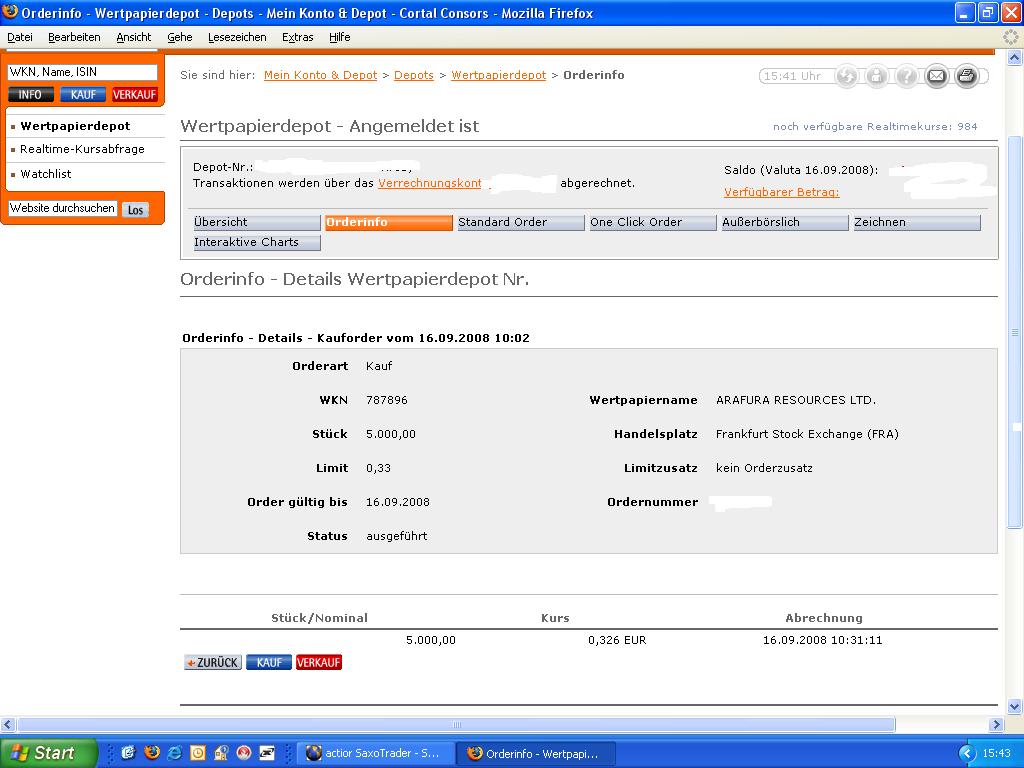Click the Website durchsuchen search field
This screenshot has width=1024, height=768.
click(x=62, y=208)
